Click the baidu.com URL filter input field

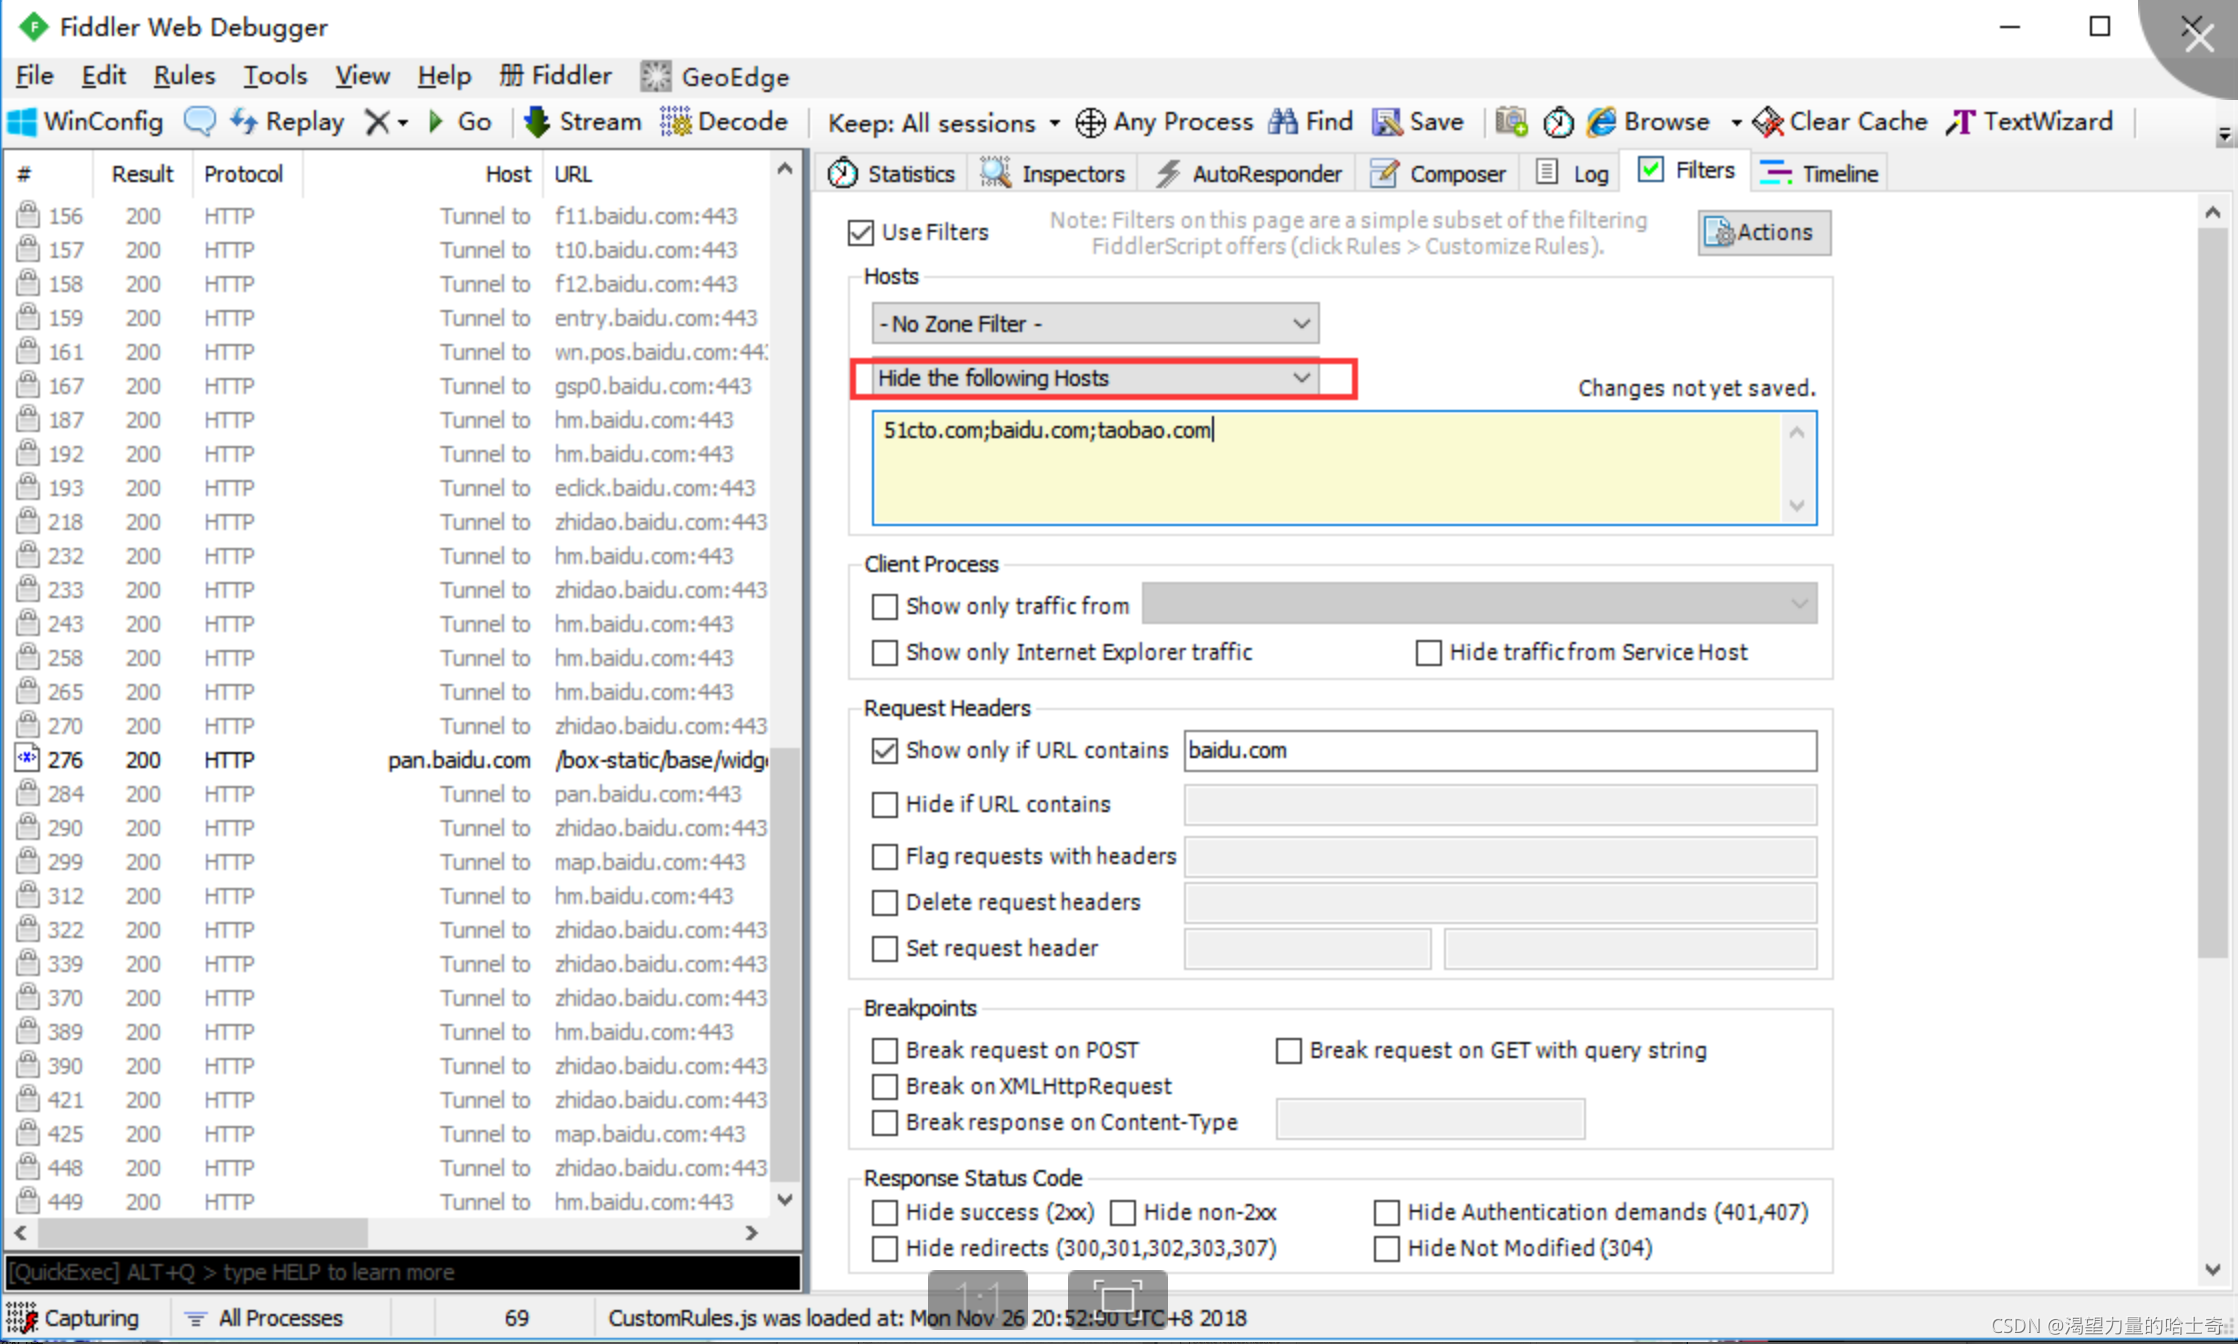coord(1499,750)
